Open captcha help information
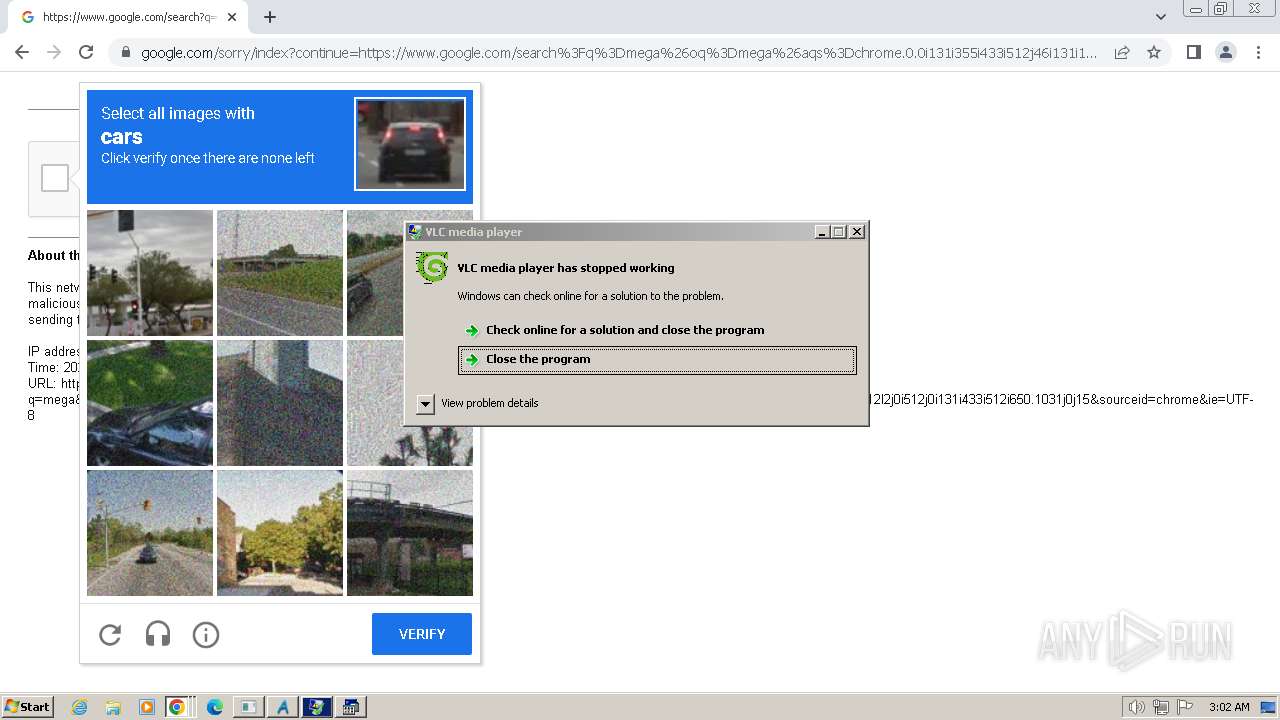 tap(206, 634)
